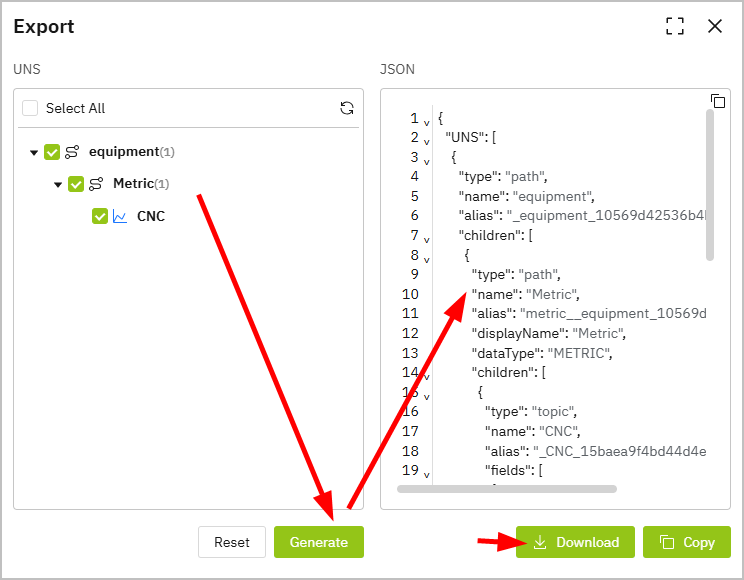The height and width of the screenshot is (580, 744).
Task: Click the JSON vertical scrollbar
Action: coord(710,185)
